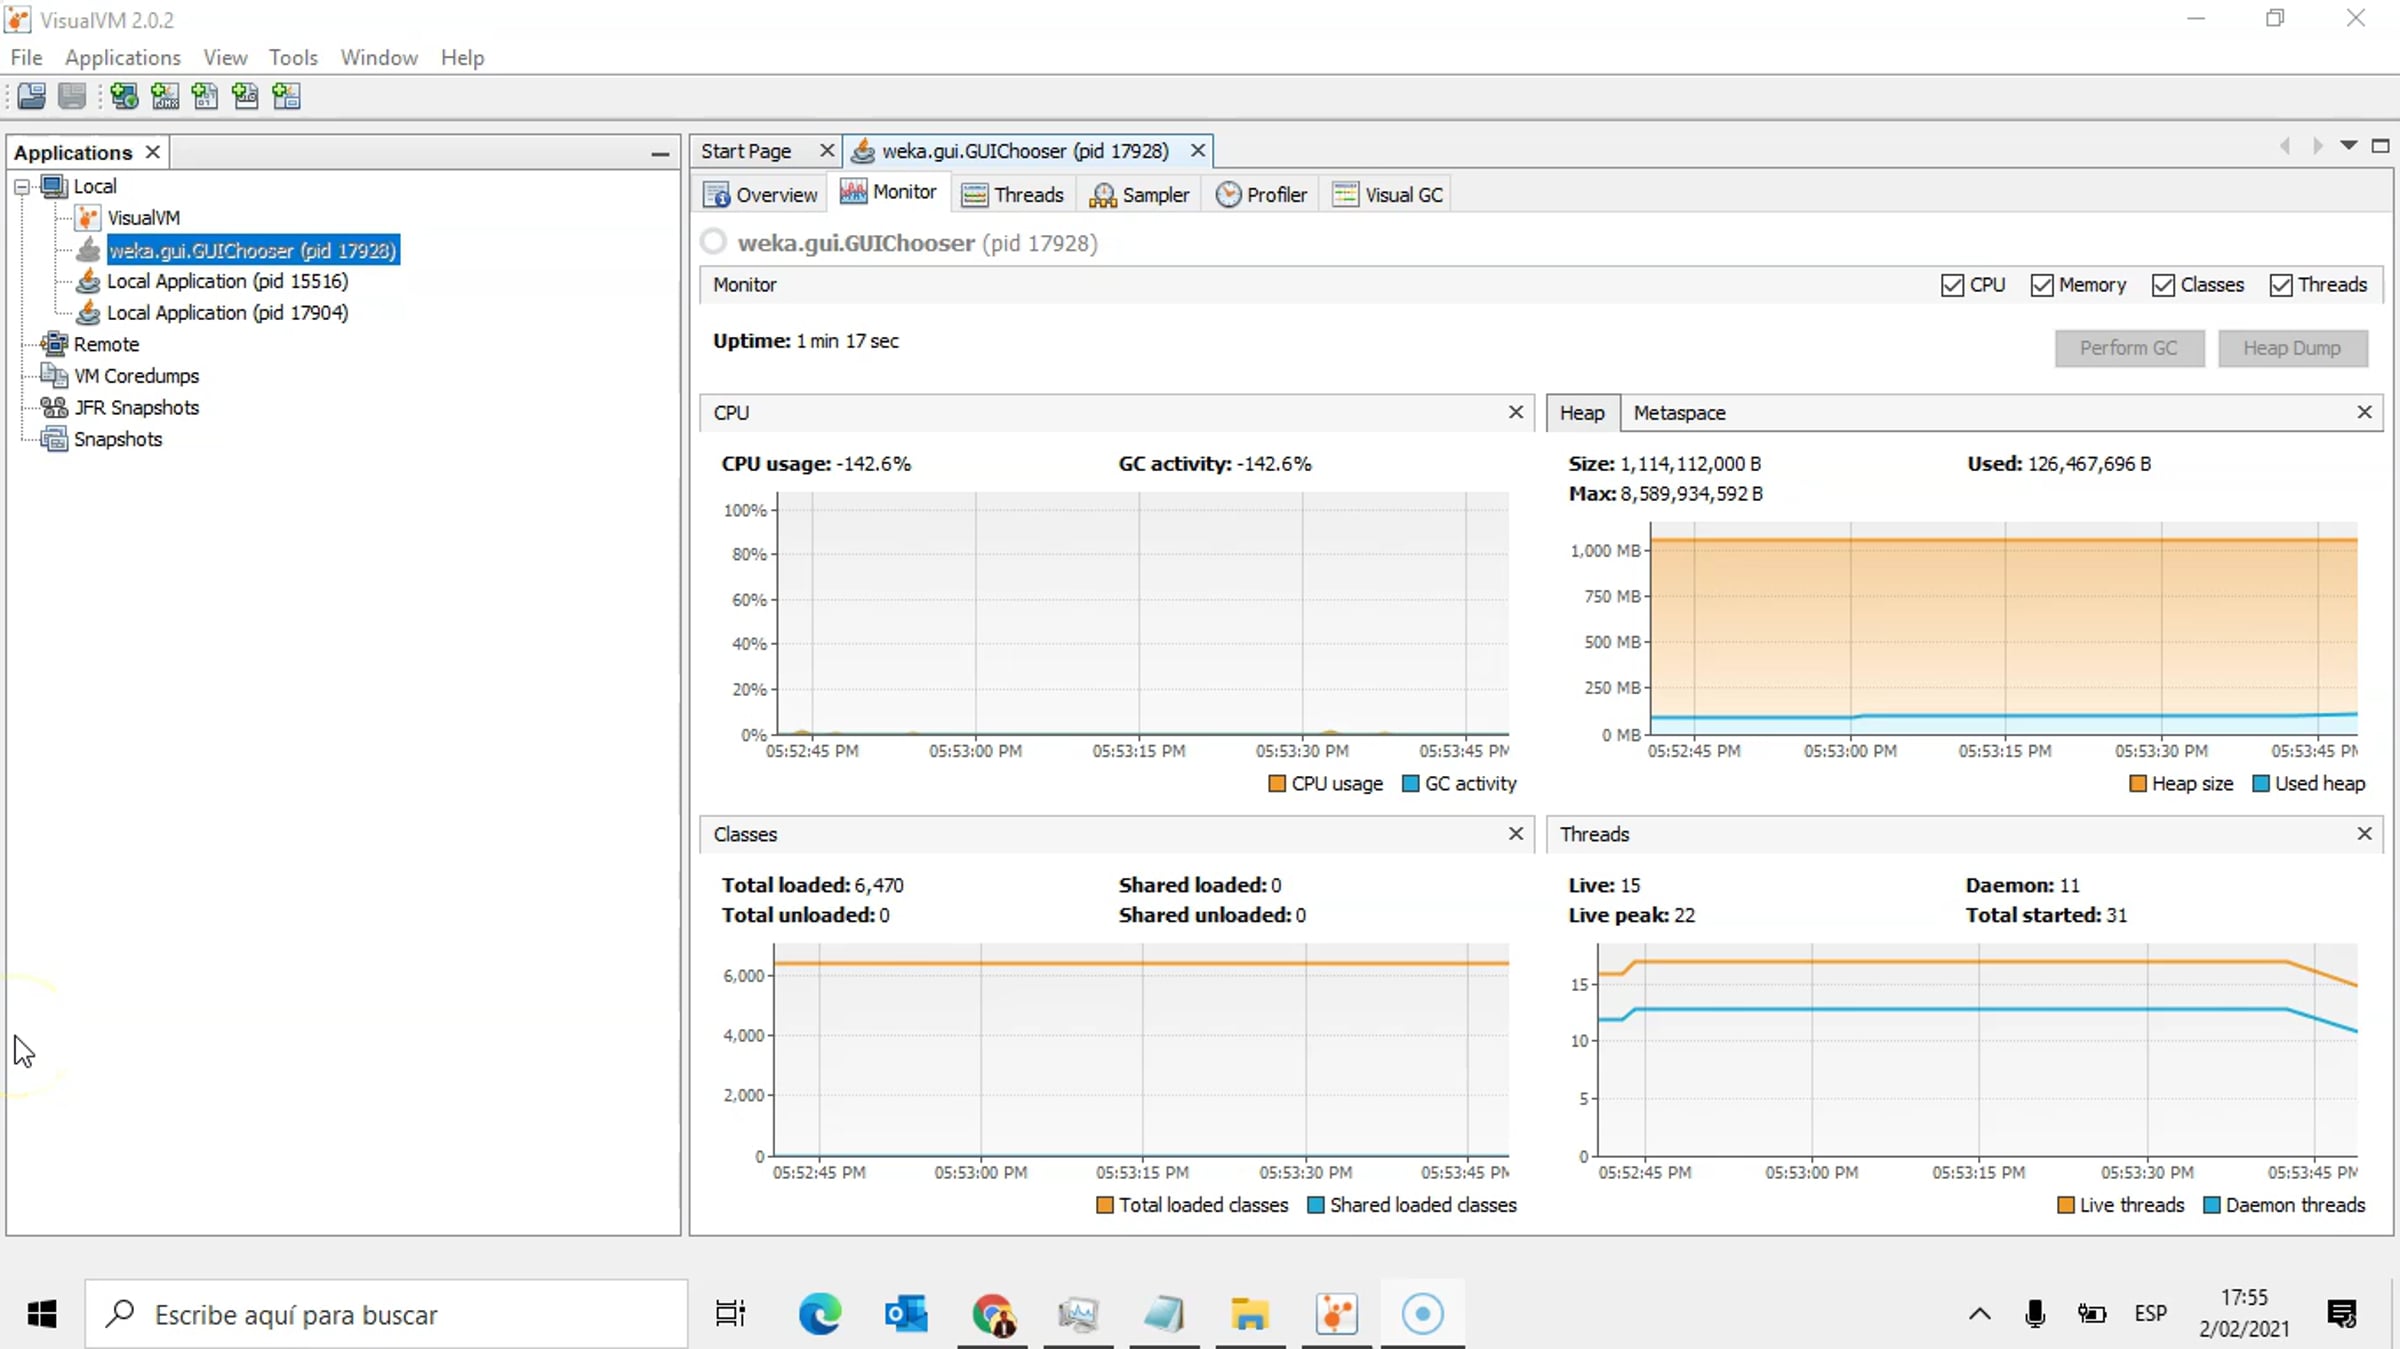This screenshot has width=2400, height=1349.
Task: Click Add Remote Host toolbar icon
Action: pos(124,96)
